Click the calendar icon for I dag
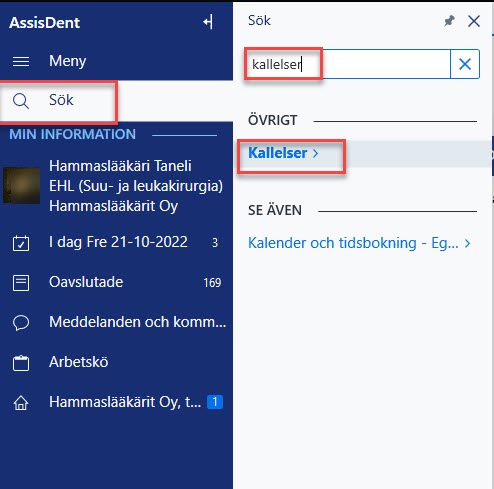Image resolution: width=494 pixels, height=489 pixels. (x=21, y=243)
